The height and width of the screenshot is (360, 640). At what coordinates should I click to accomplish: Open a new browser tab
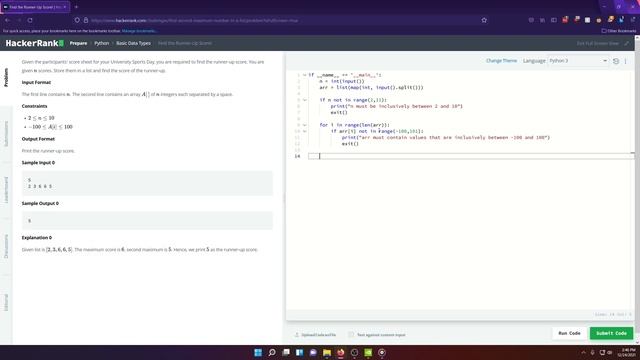pos(76,7)
